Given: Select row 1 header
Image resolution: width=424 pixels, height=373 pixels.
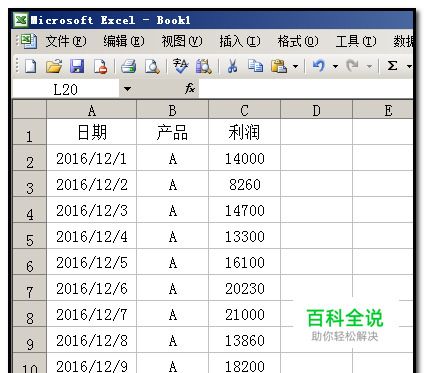Looking at the screenshot, I should coord(29,132).
